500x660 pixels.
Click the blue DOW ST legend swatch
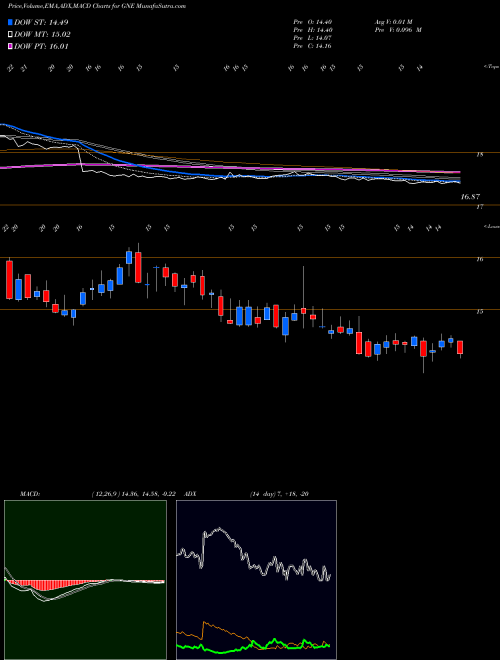click(10, 23)
